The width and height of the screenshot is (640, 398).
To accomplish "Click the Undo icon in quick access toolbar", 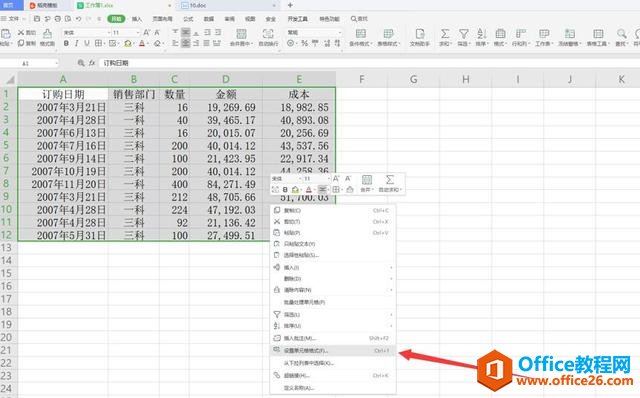I will pos(78,19).
